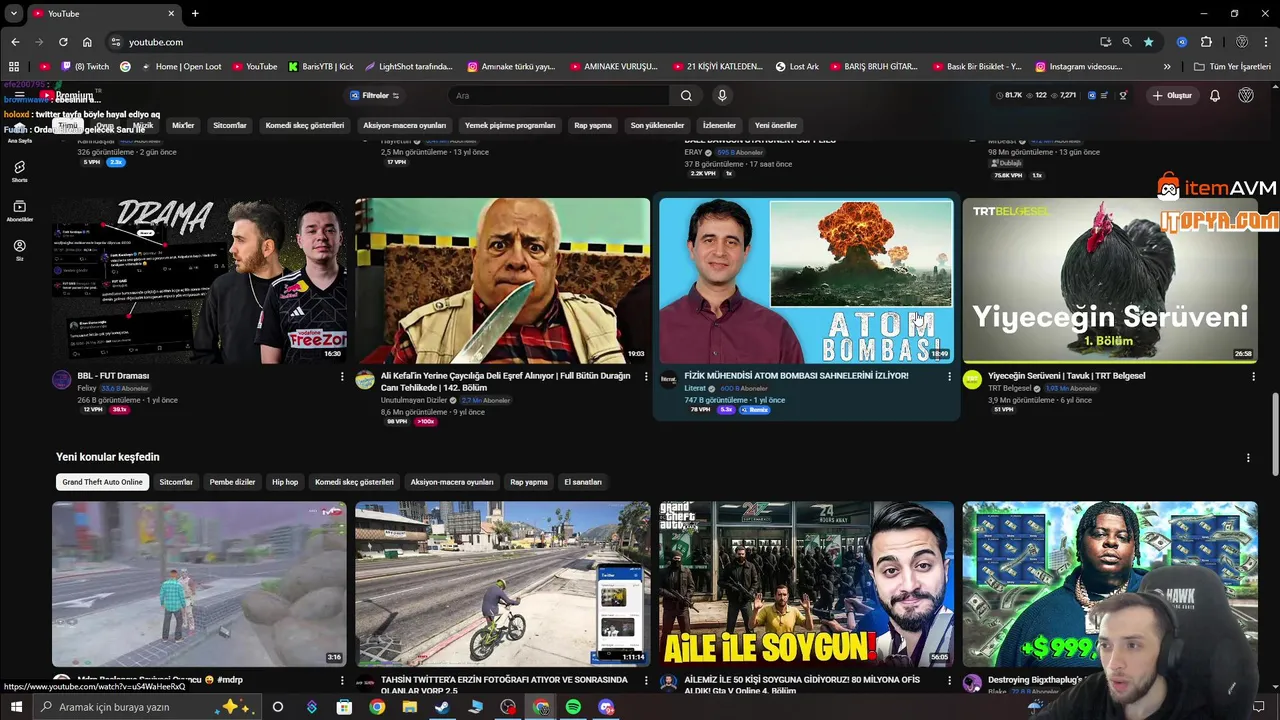Click the YouTube search input field

[x=560, y=96]
